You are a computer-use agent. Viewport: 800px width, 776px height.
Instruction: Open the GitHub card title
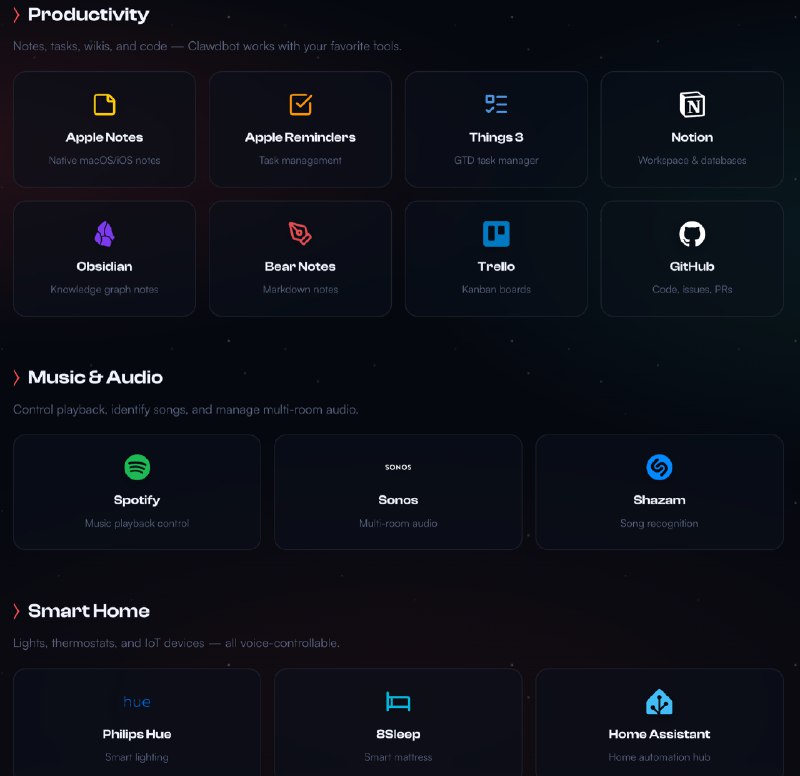point(692,266)
